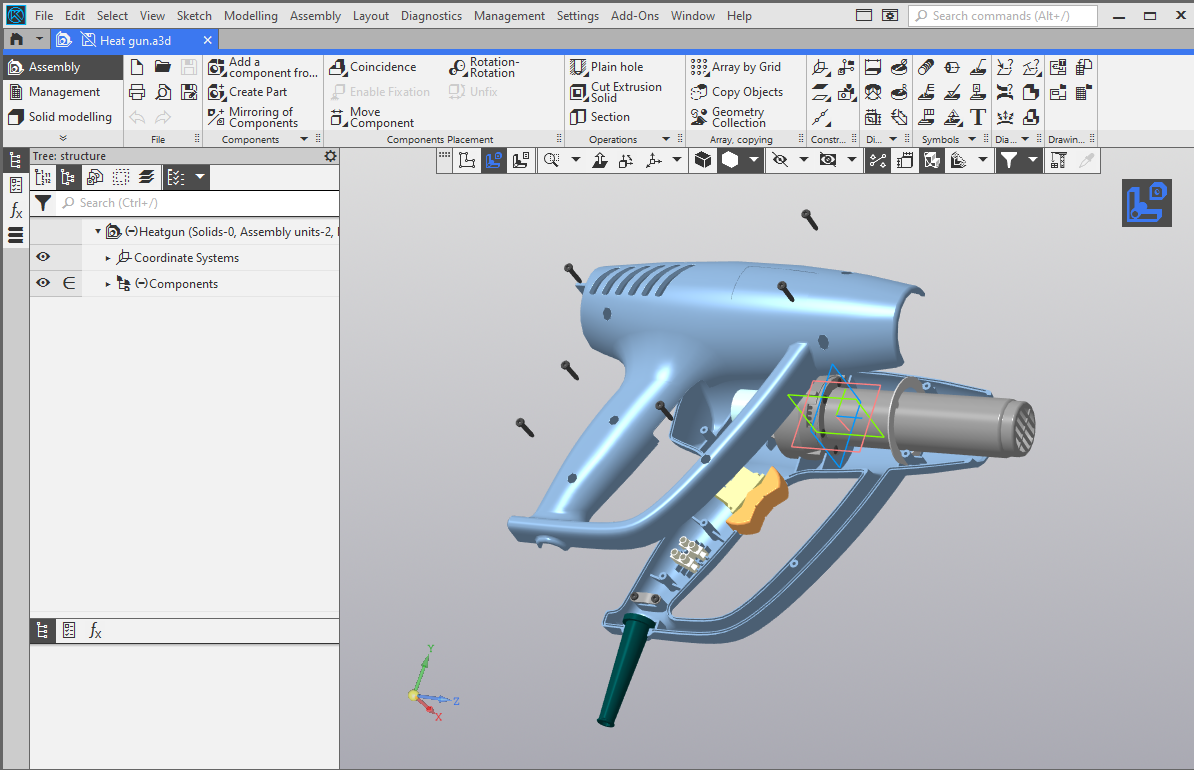Select the Plain hole operation

[607, 67]
